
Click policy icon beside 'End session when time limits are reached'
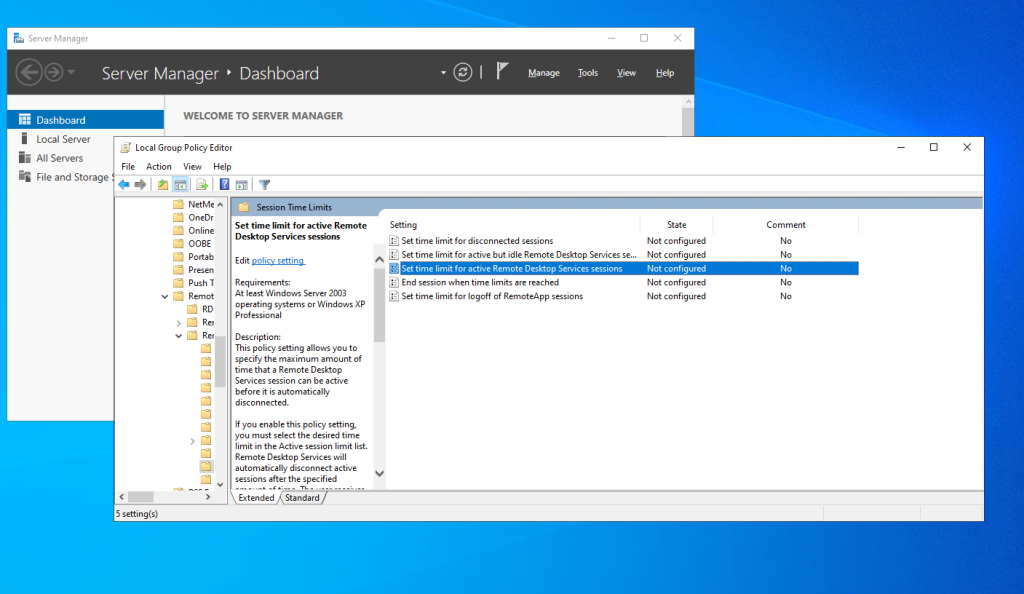coord(394,283)
